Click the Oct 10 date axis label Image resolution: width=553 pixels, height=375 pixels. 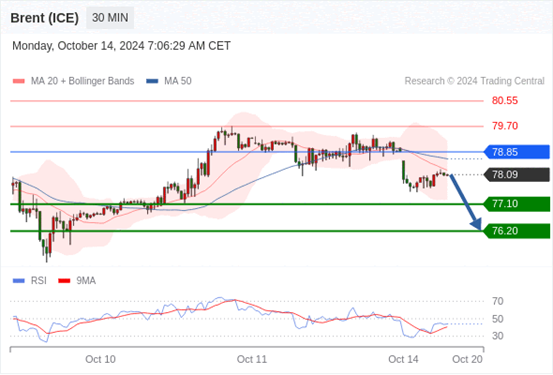[x=101, y=359]
